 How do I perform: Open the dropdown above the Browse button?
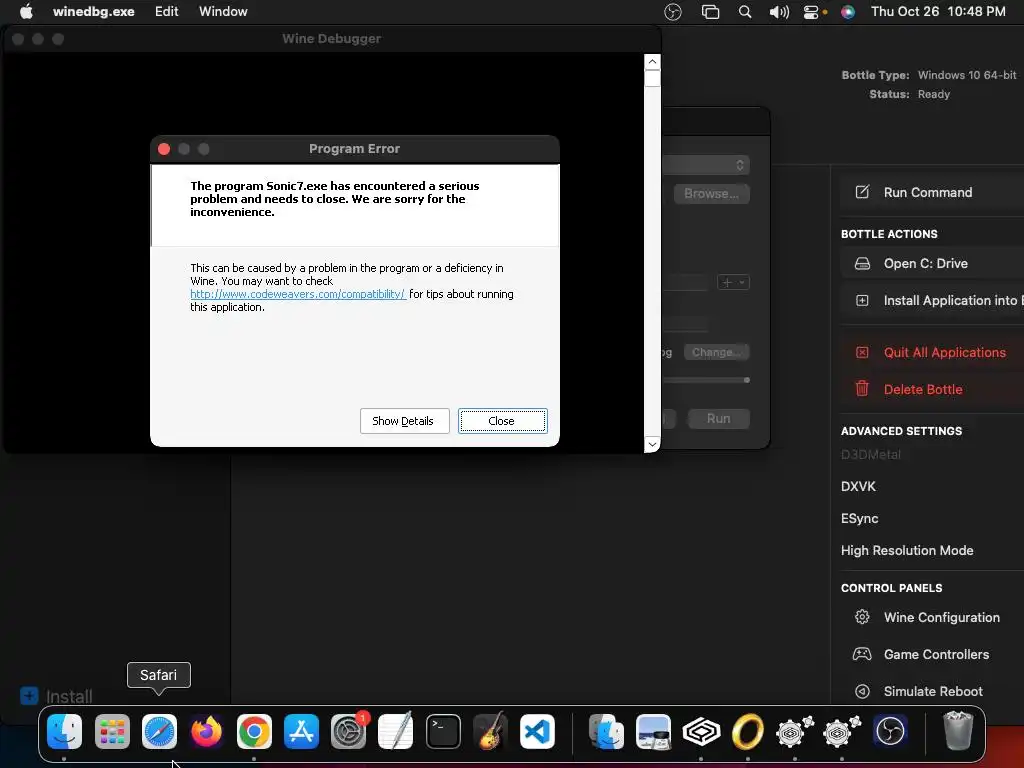tap(706, 165)
